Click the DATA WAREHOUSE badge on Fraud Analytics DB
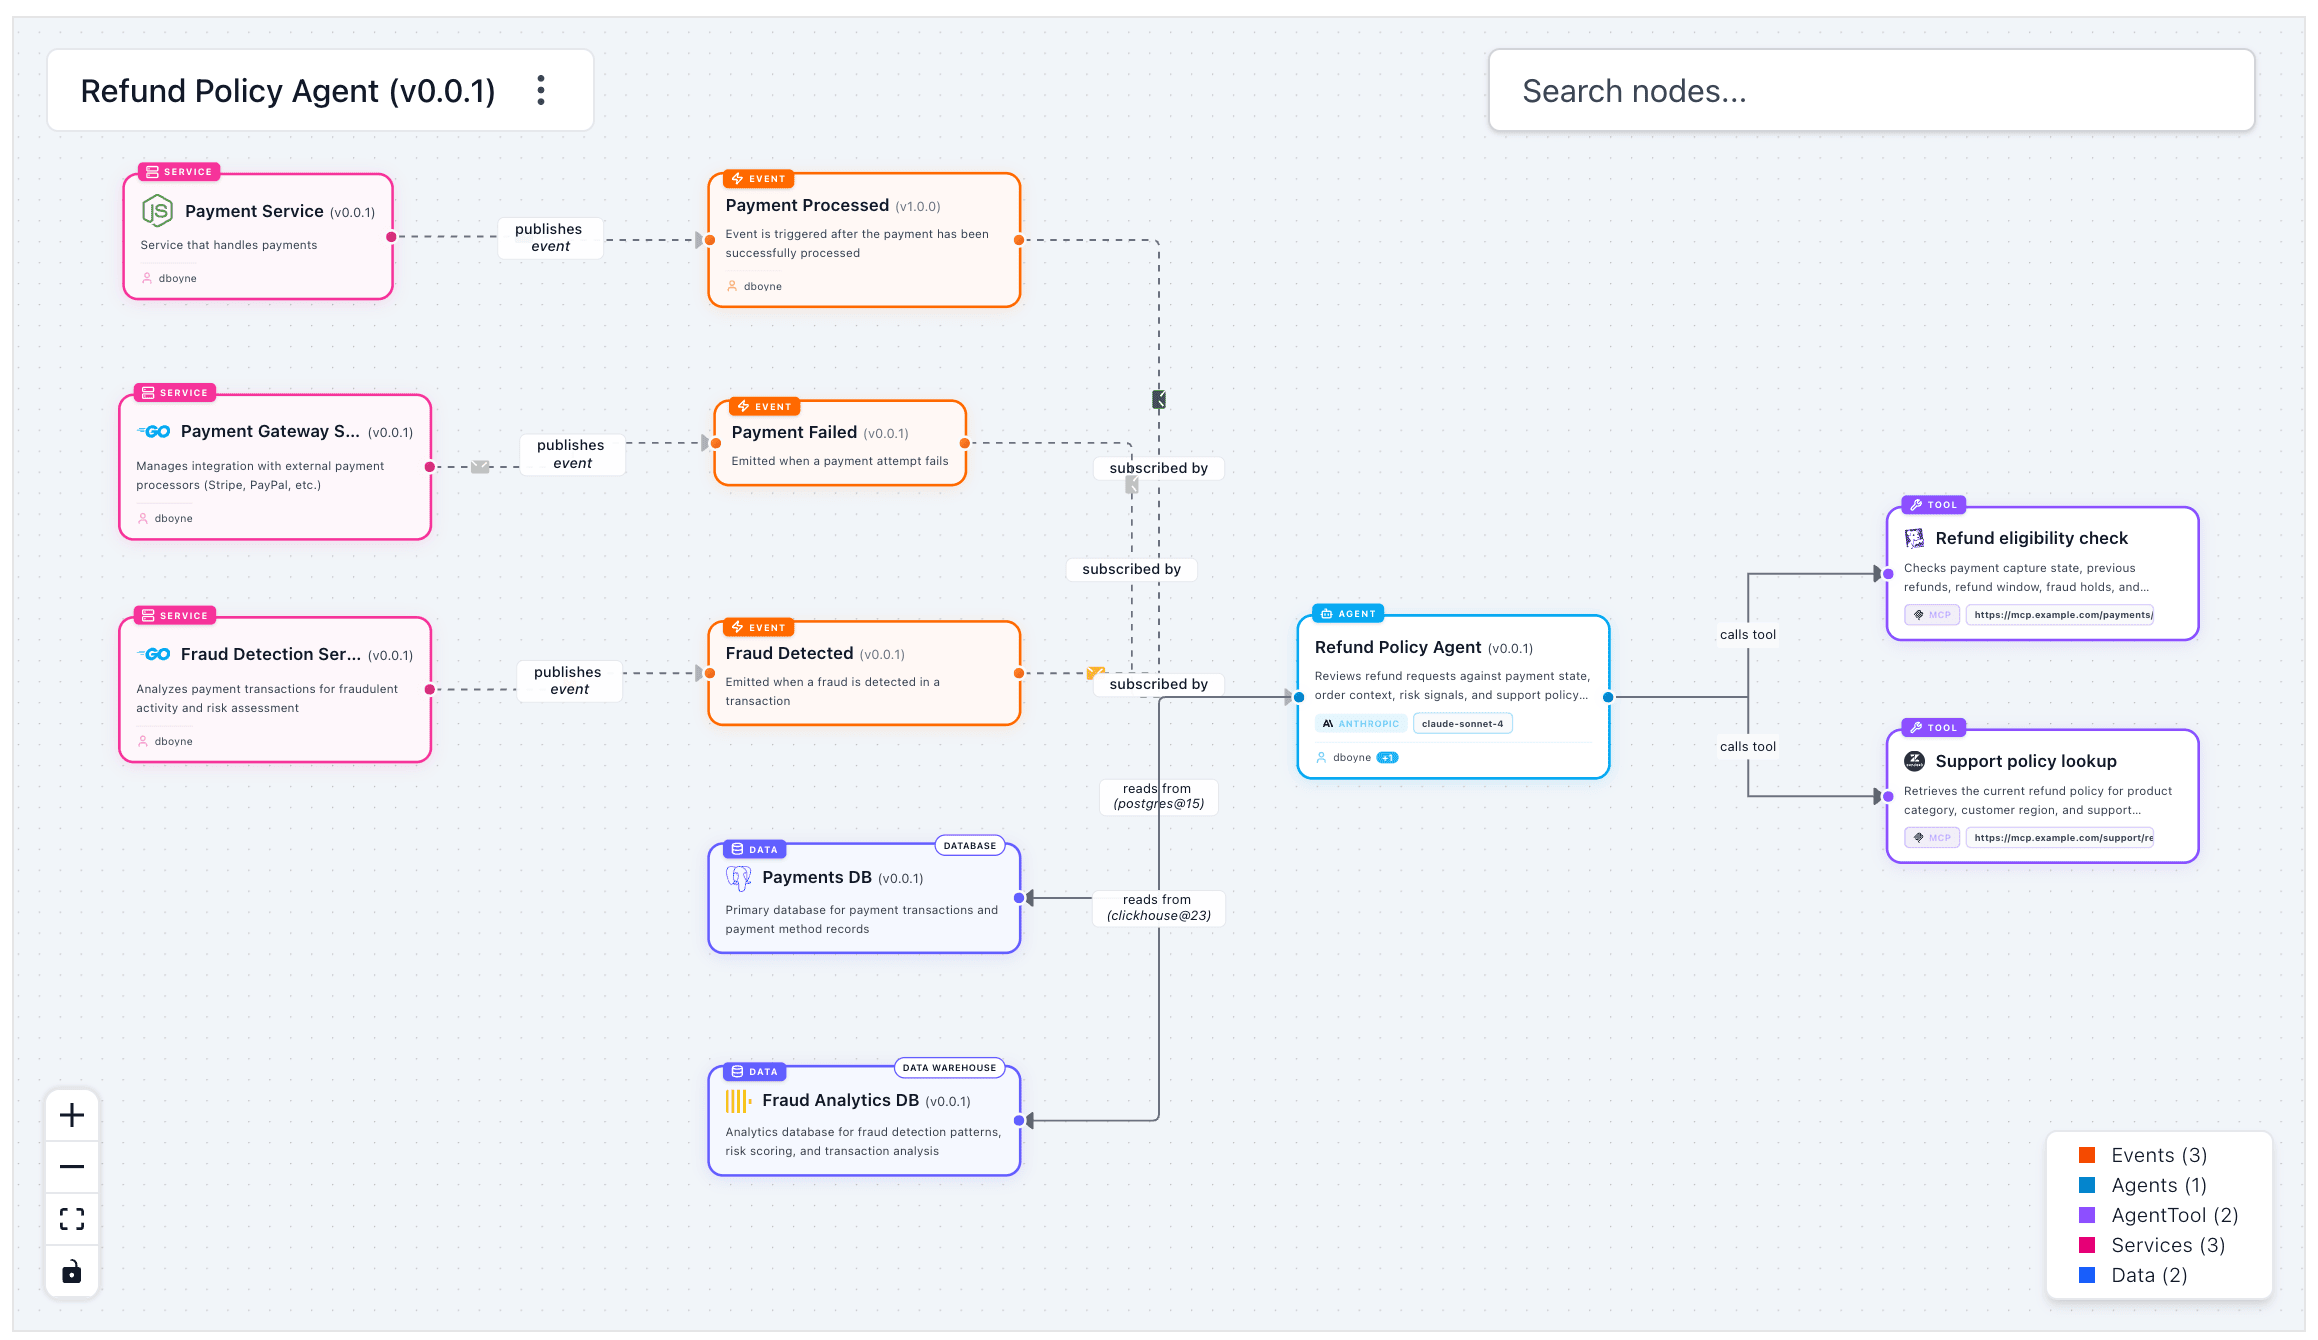This screenshot has height=1340, width=2318. coord(949,1068)
